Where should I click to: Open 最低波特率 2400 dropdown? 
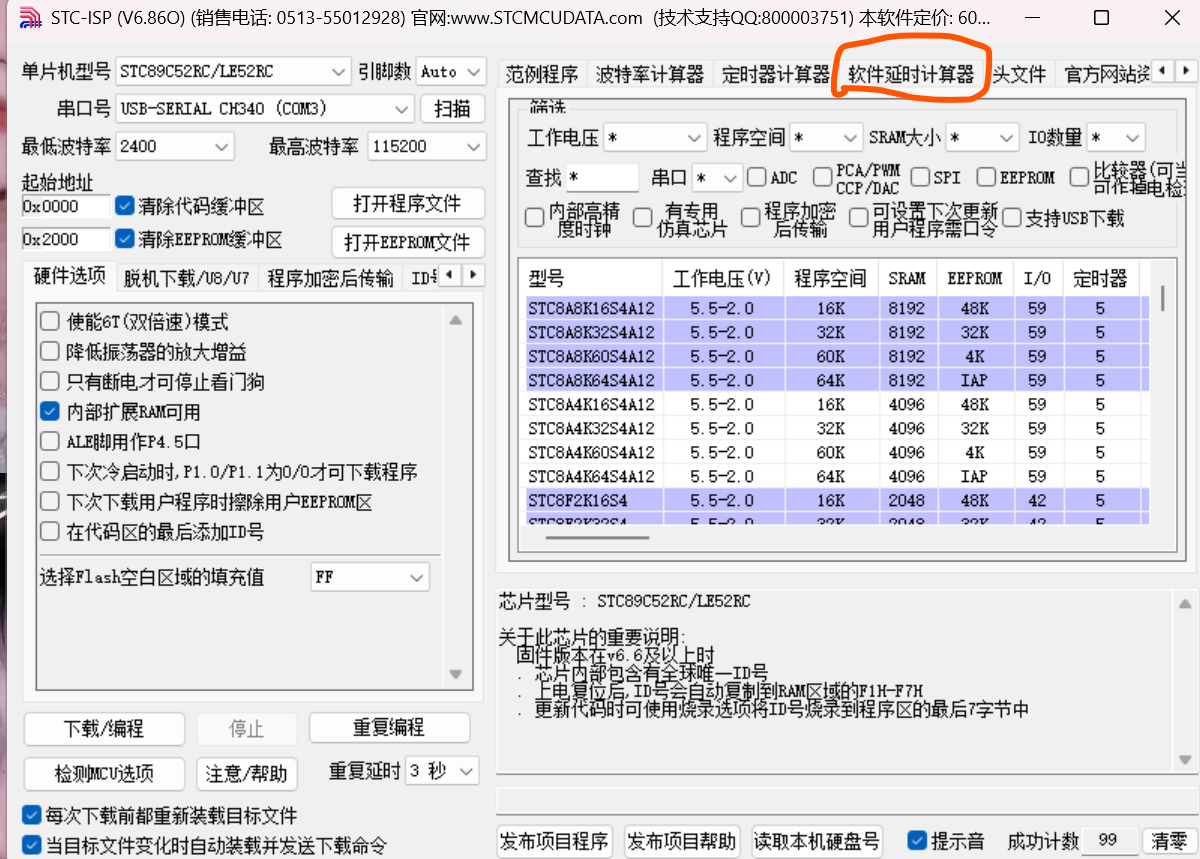pos(175,146)
